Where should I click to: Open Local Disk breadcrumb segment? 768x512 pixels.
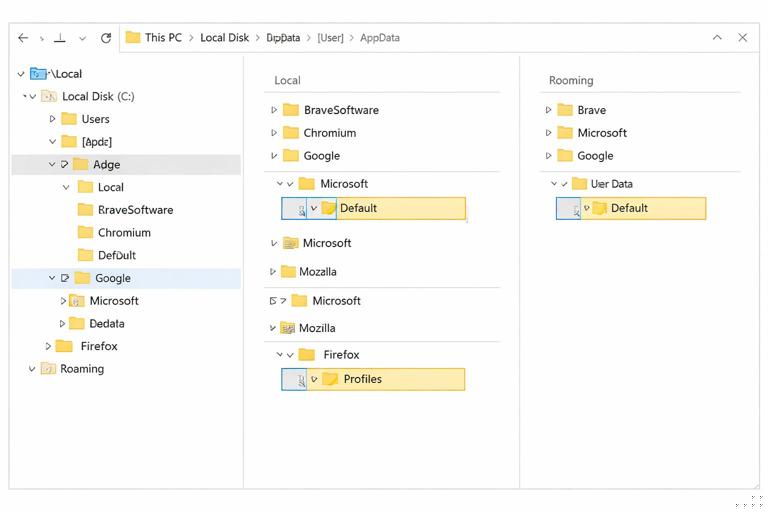coord(224,38)
